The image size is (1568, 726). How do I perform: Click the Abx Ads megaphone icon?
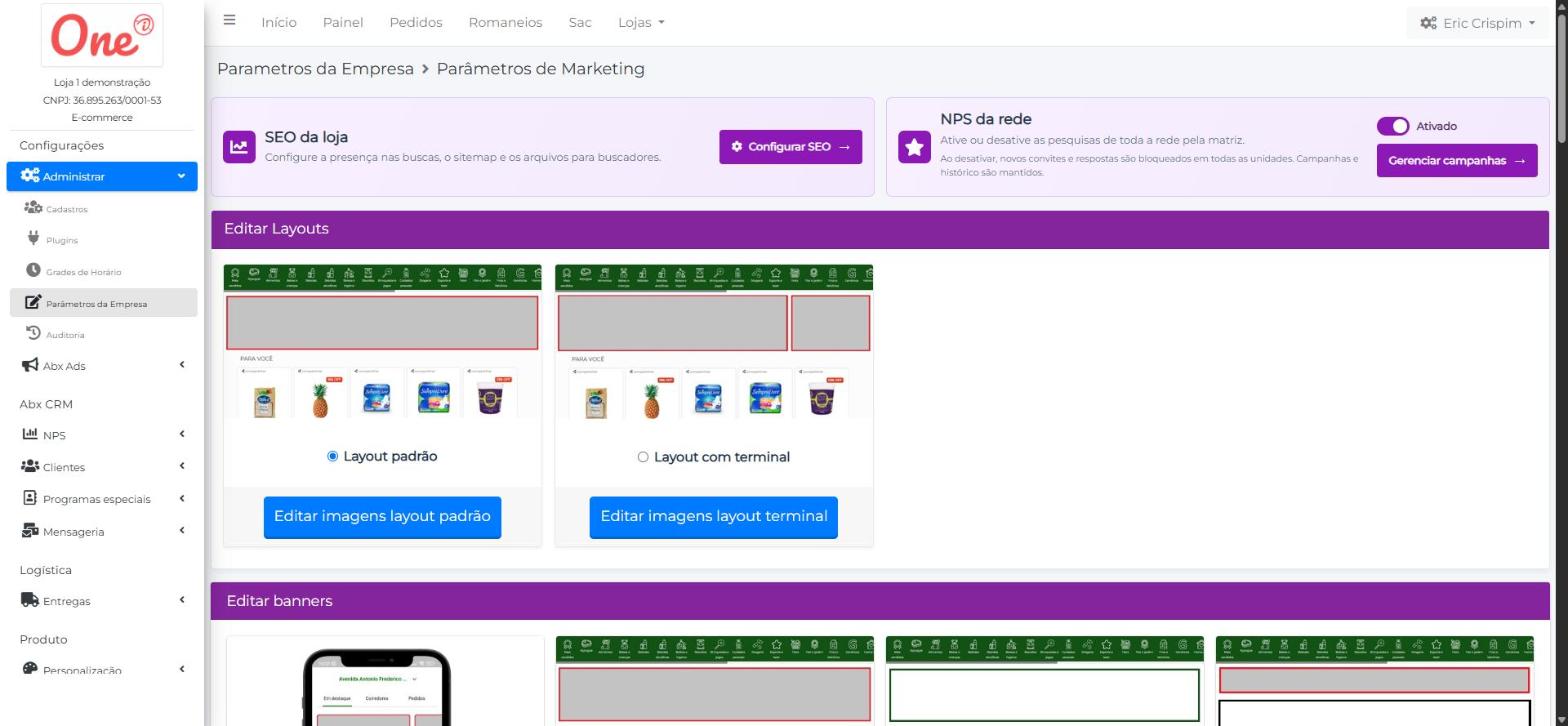point(30,365)
